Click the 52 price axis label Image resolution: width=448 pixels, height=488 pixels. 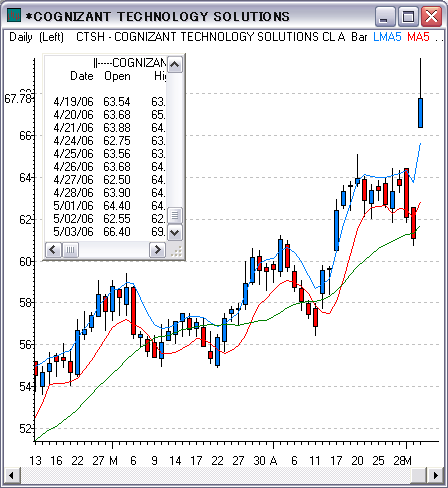pyautogui.click(x=25, y=429)
